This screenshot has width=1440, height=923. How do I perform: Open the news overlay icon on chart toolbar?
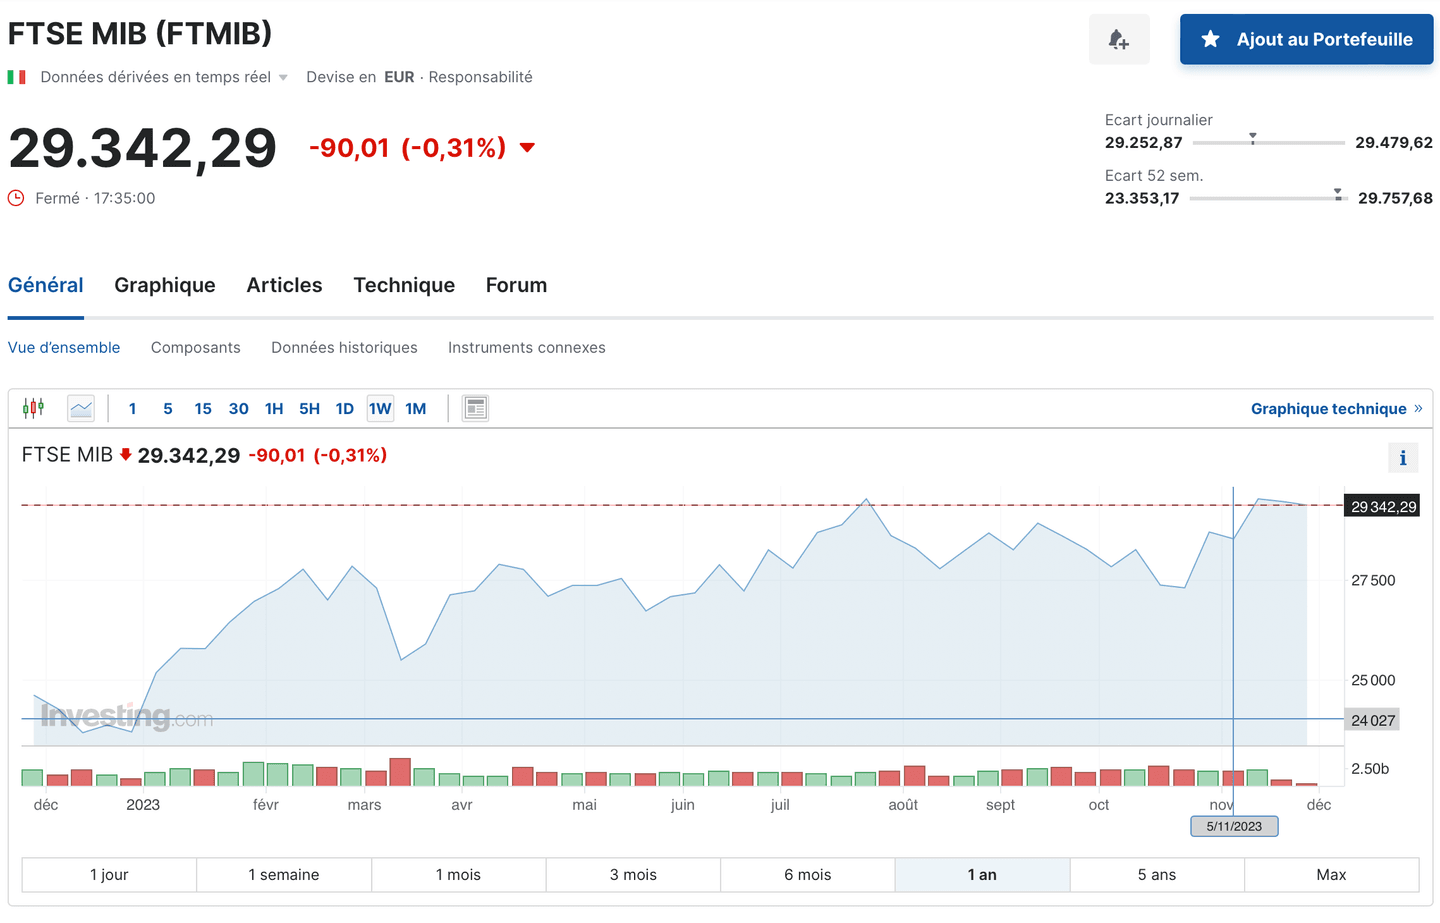pyautogui.click(x=475, y=407)
